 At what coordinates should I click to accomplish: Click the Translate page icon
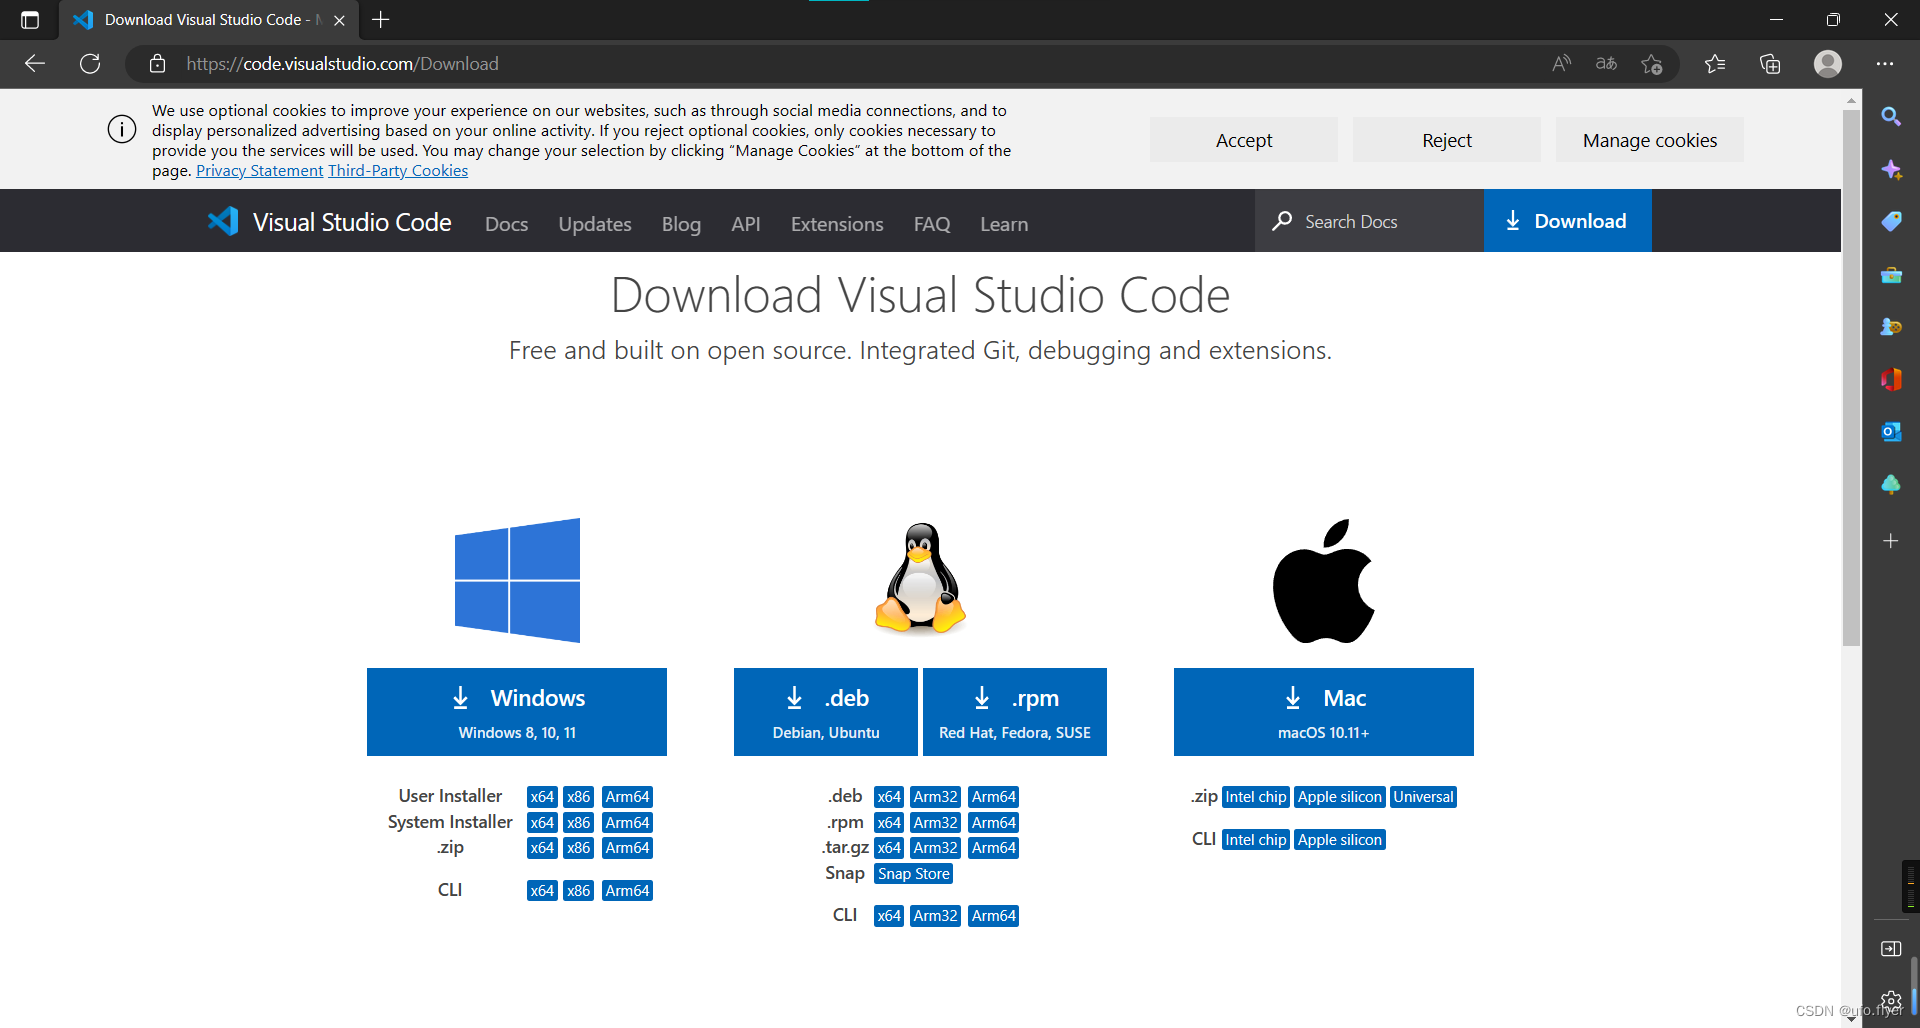click(1606, 64)
